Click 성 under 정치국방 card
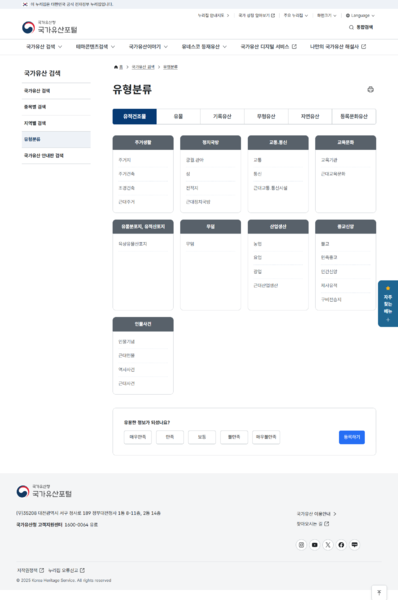The width and height of the screenshot is (398, 600). coord(188,174)
